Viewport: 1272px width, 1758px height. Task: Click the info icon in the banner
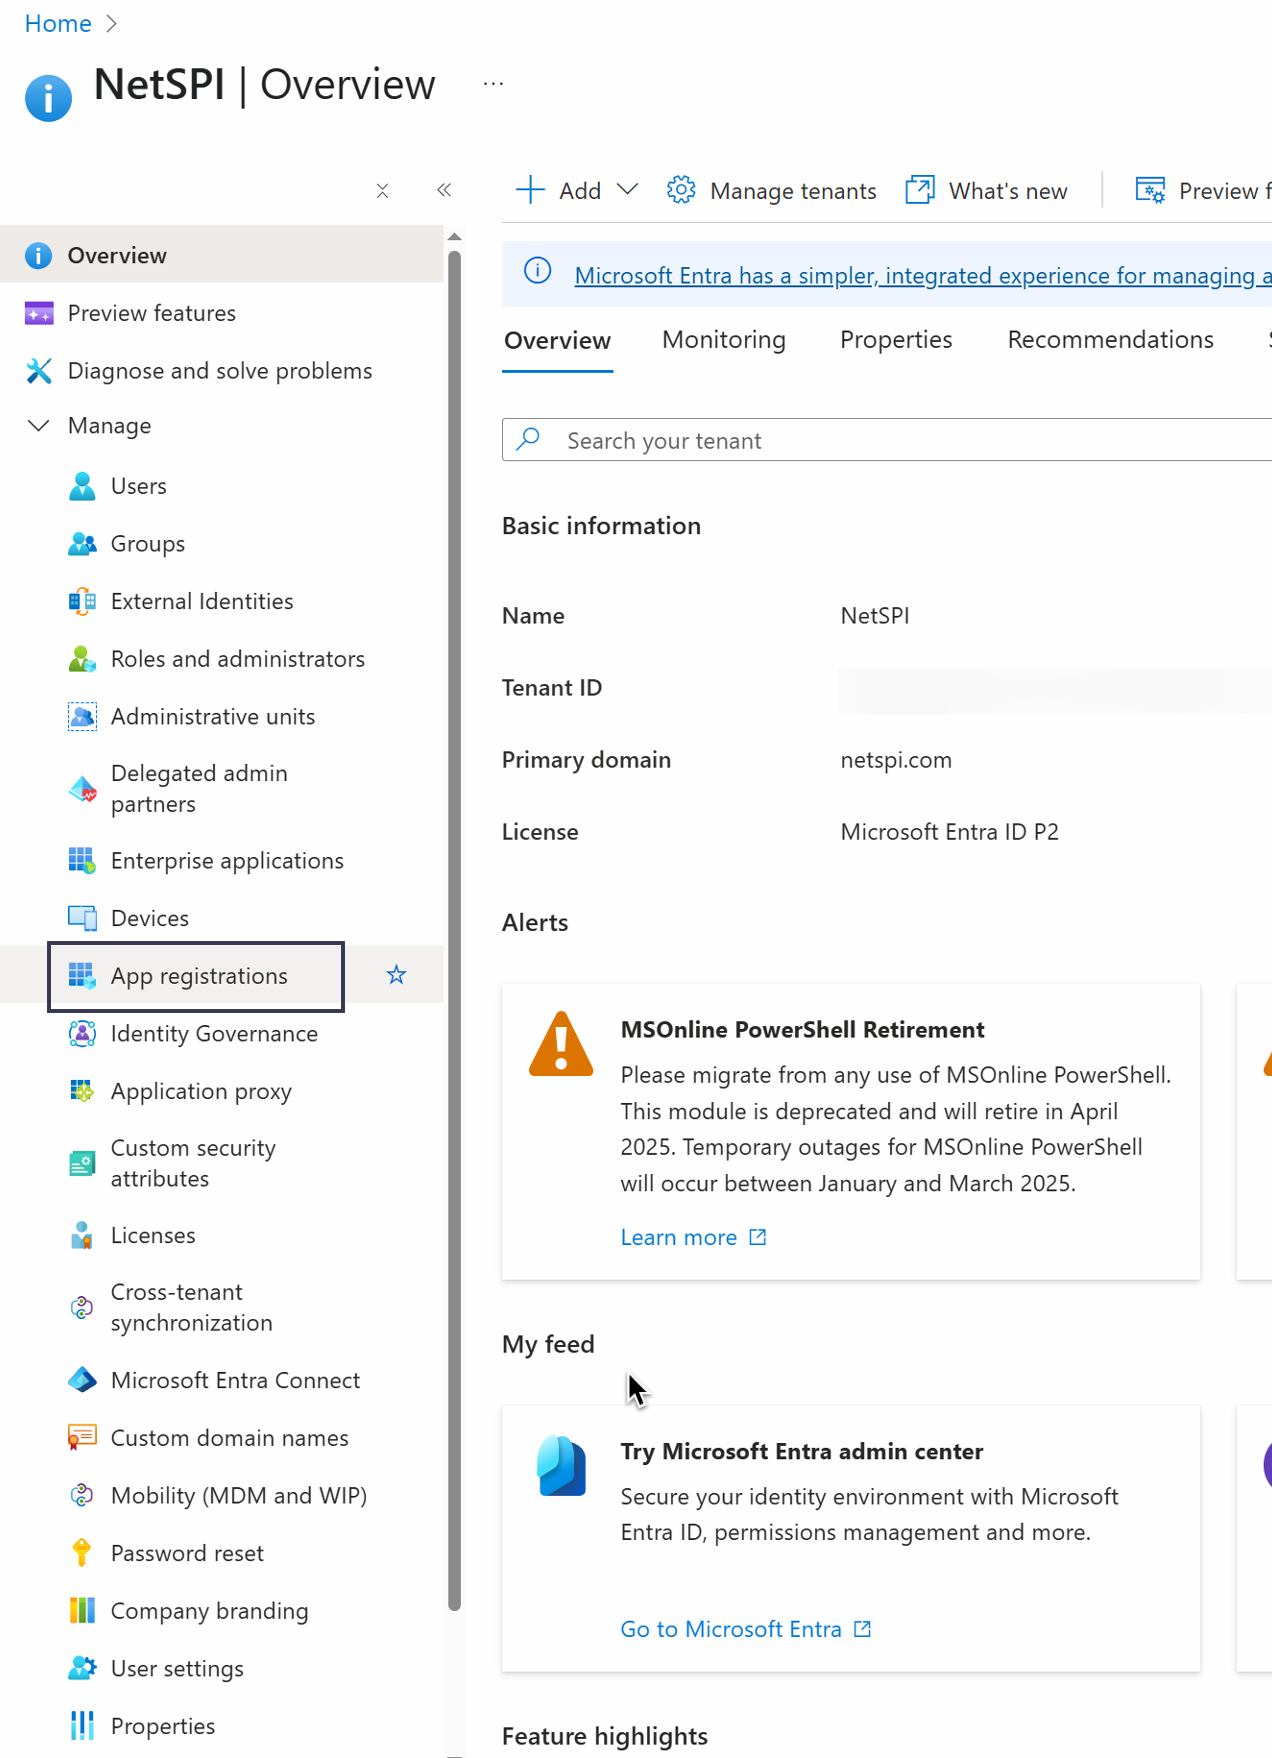[x=538, y=271]
